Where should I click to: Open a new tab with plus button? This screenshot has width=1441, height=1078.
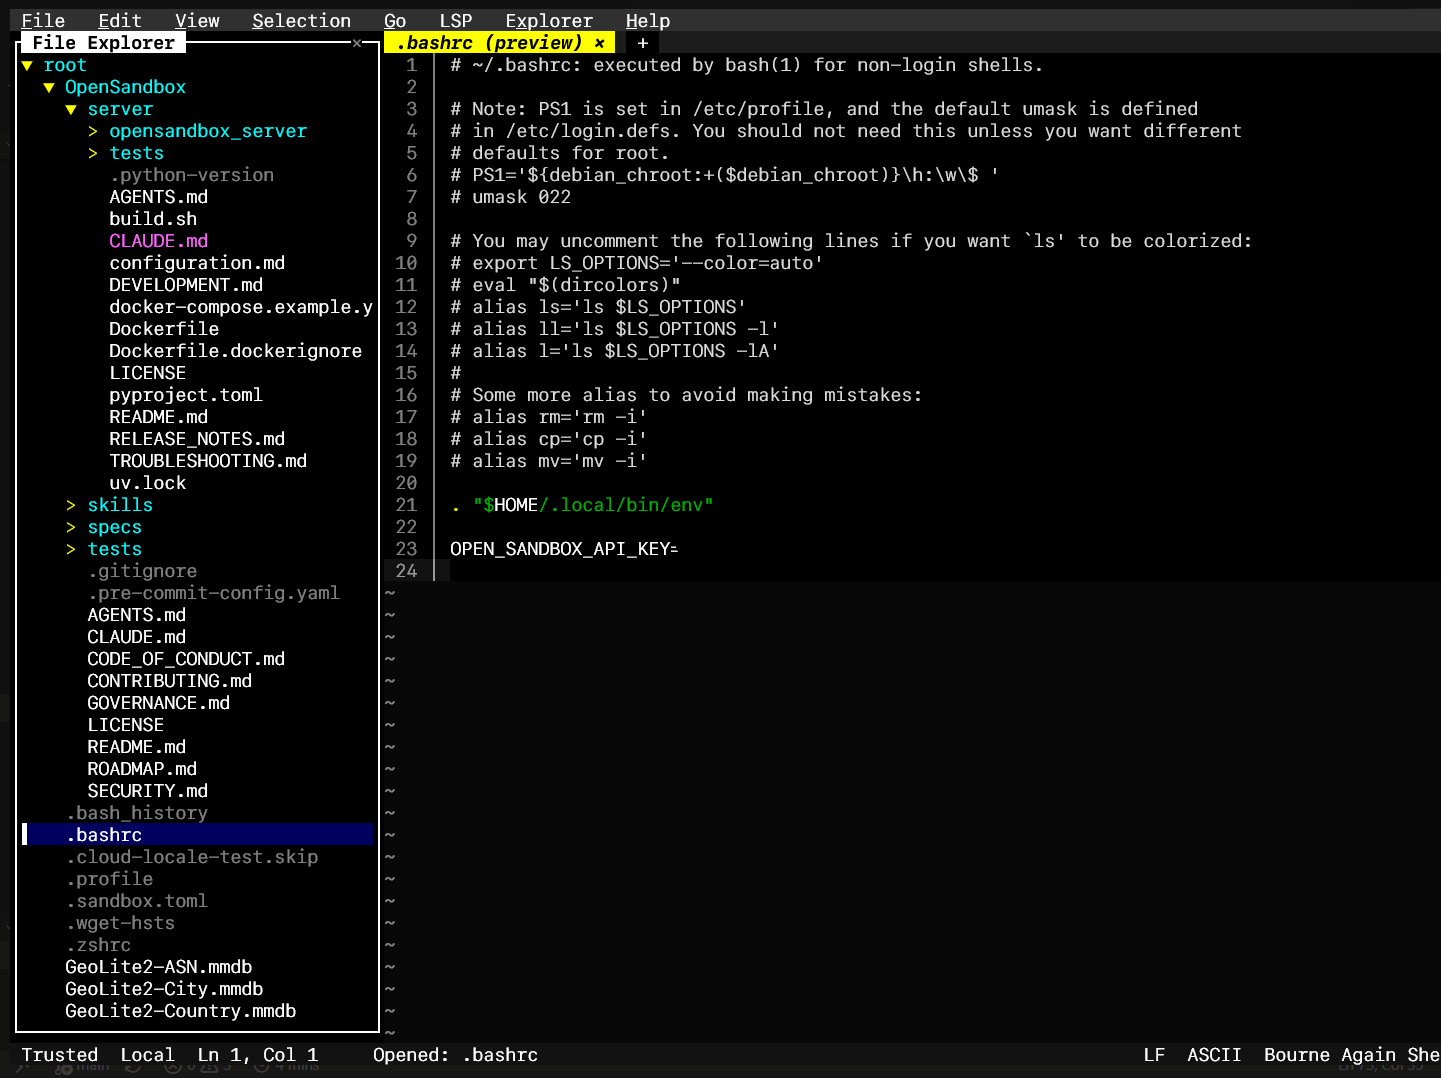[x=643, y=43]
